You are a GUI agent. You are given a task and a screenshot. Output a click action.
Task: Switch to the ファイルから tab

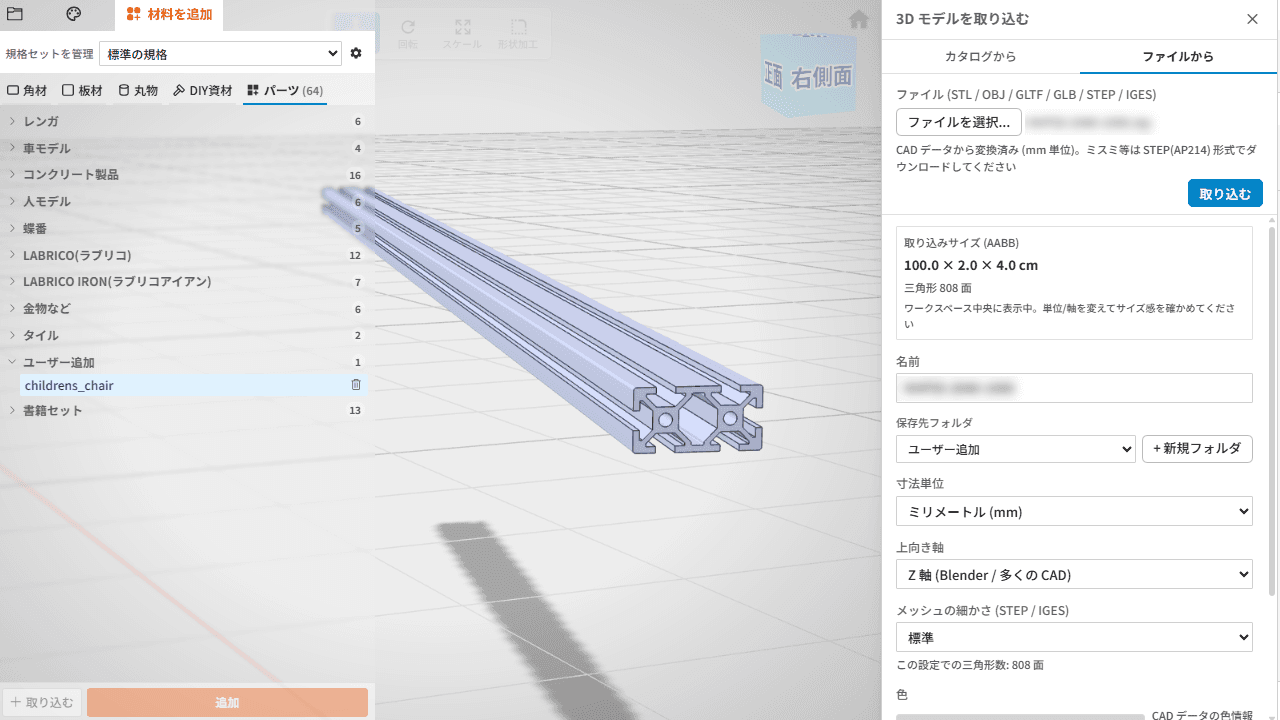click(x=1178, y=56)
